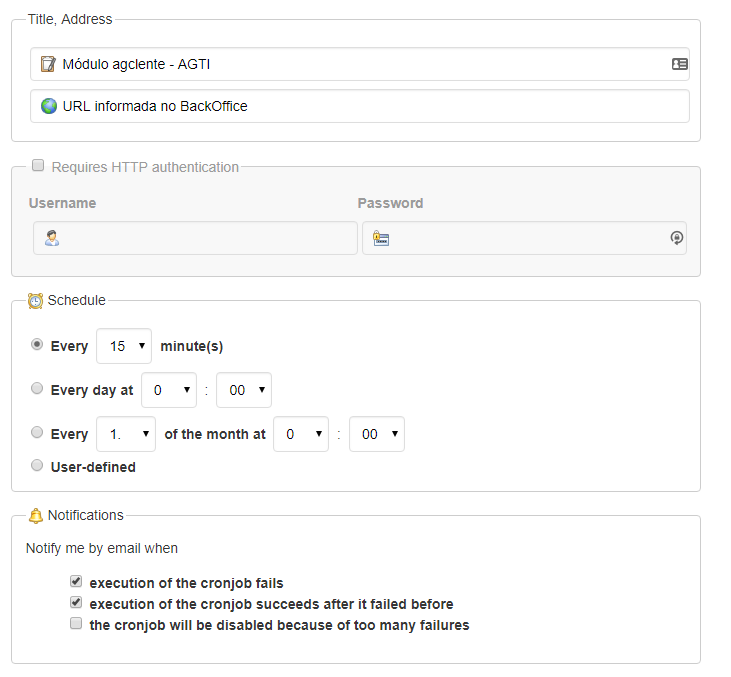
Task: Choose the User-defined schedule option
Action: [x=37, y=465]
